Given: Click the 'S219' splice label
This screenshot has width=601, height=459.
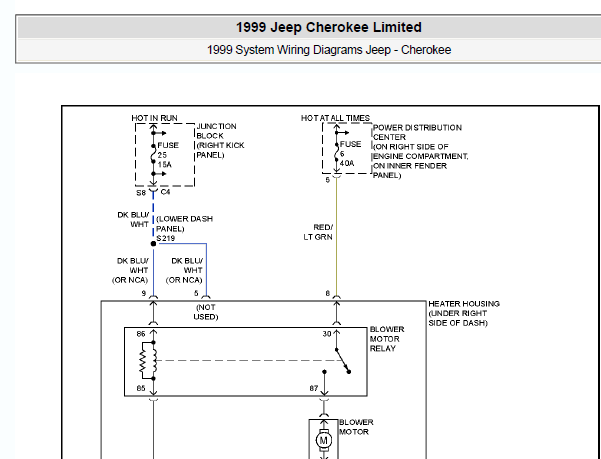Looking at the screenshot, I should pyautogui.click(x=166, y=238).
